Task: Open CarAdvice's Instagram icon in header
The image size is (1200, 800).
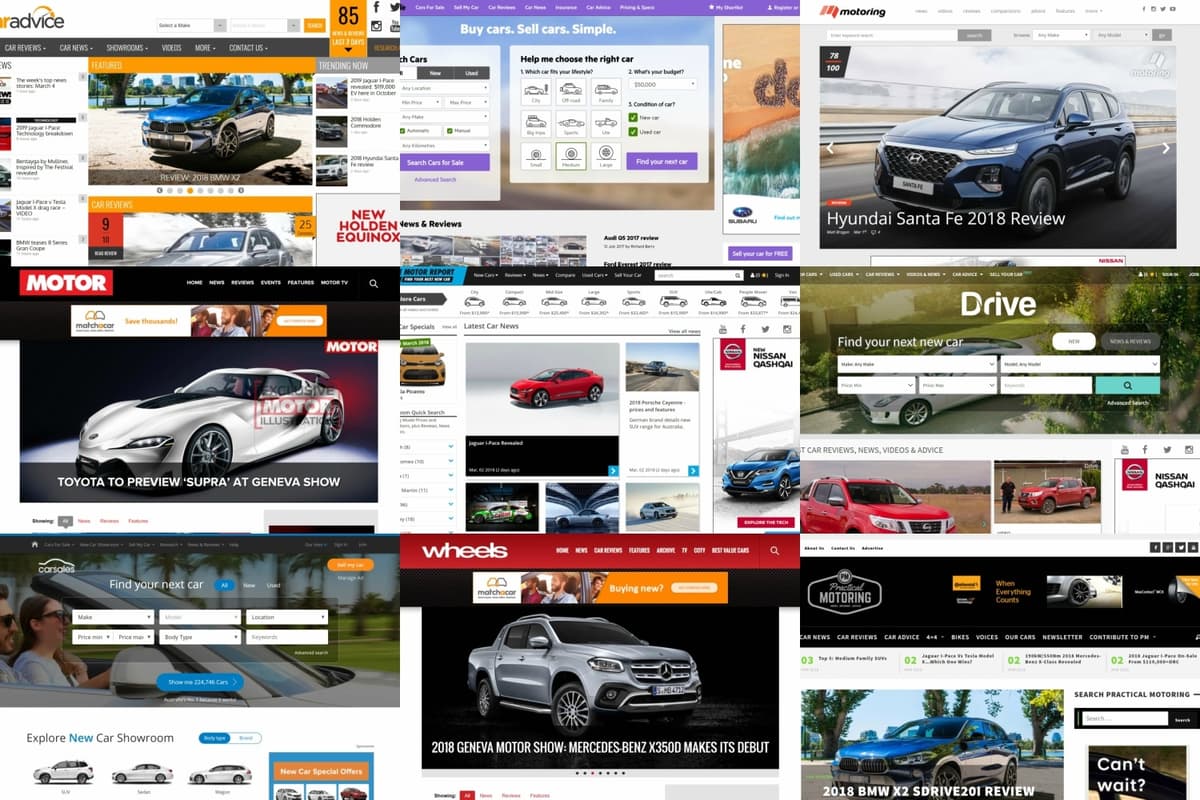Action: tap(377, 27)
